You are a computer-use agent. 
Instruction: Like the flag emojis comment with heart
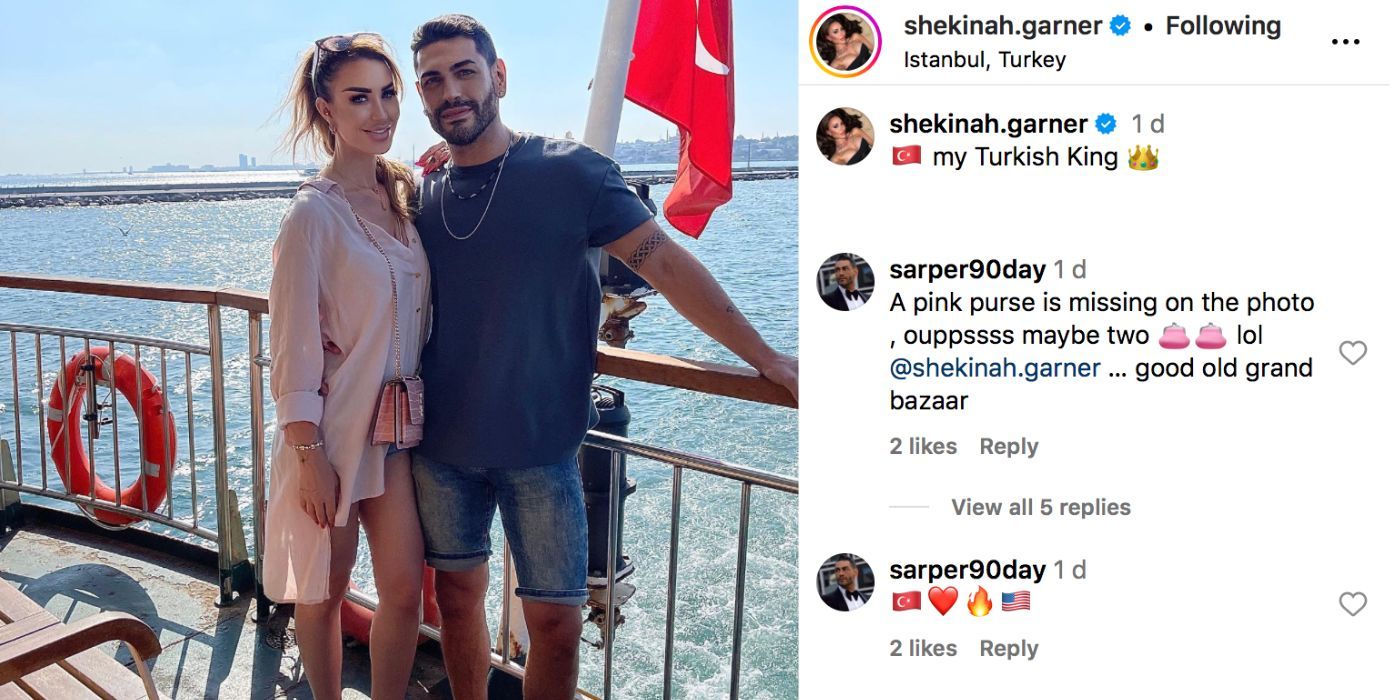pos(1352,604)
